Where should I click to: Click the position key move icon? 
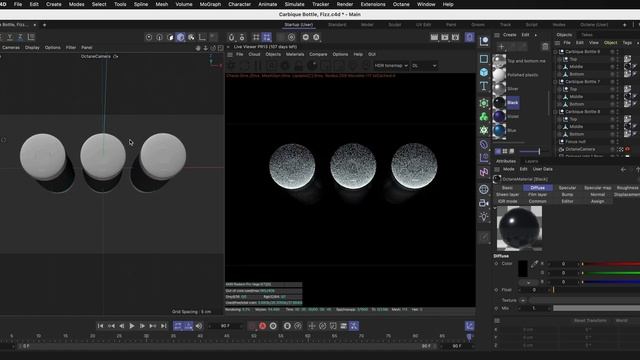[x=312, y=326]
